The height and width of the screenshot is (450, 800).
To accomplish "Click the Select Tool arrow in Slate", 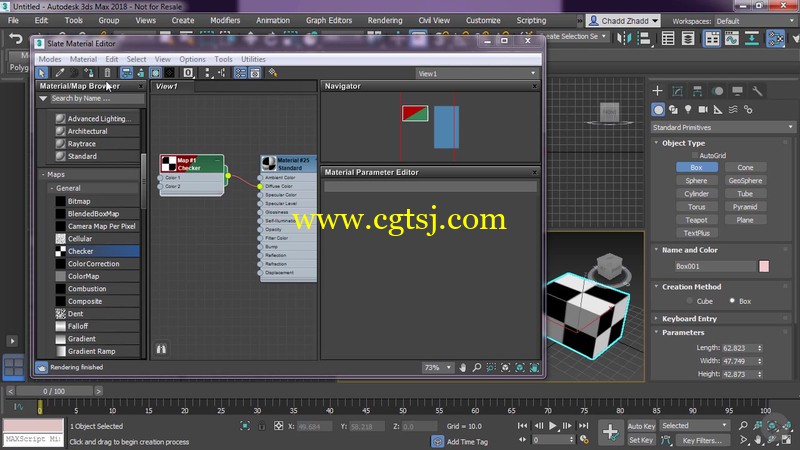I will 42,73.
